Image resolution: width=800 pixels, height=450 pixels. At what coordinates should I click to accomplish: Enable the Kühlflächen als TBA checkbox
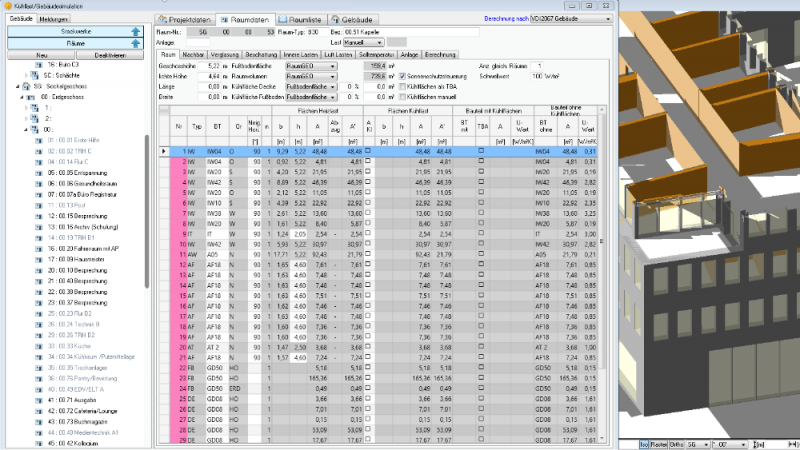[402, 86]
